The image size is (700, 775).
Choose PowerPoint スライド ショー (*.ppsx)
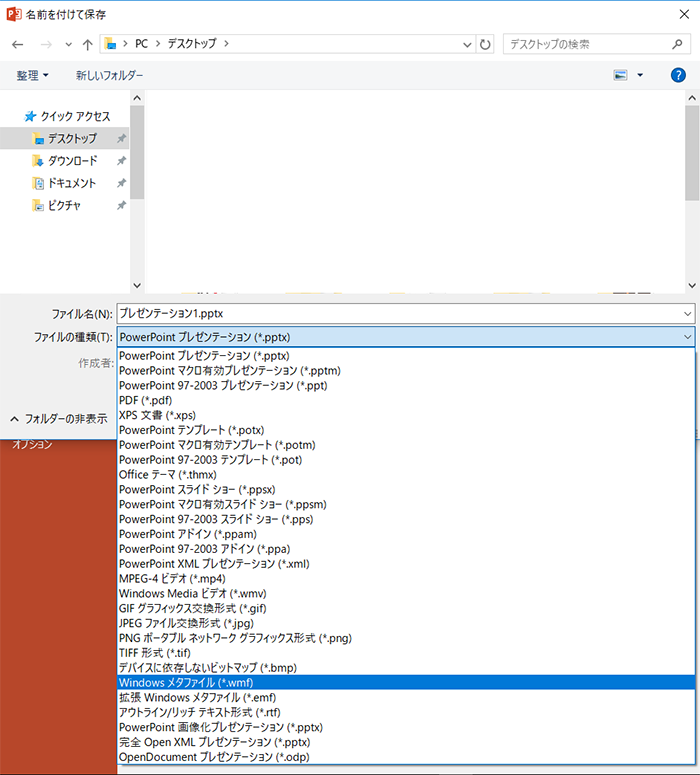coord(406,489)
